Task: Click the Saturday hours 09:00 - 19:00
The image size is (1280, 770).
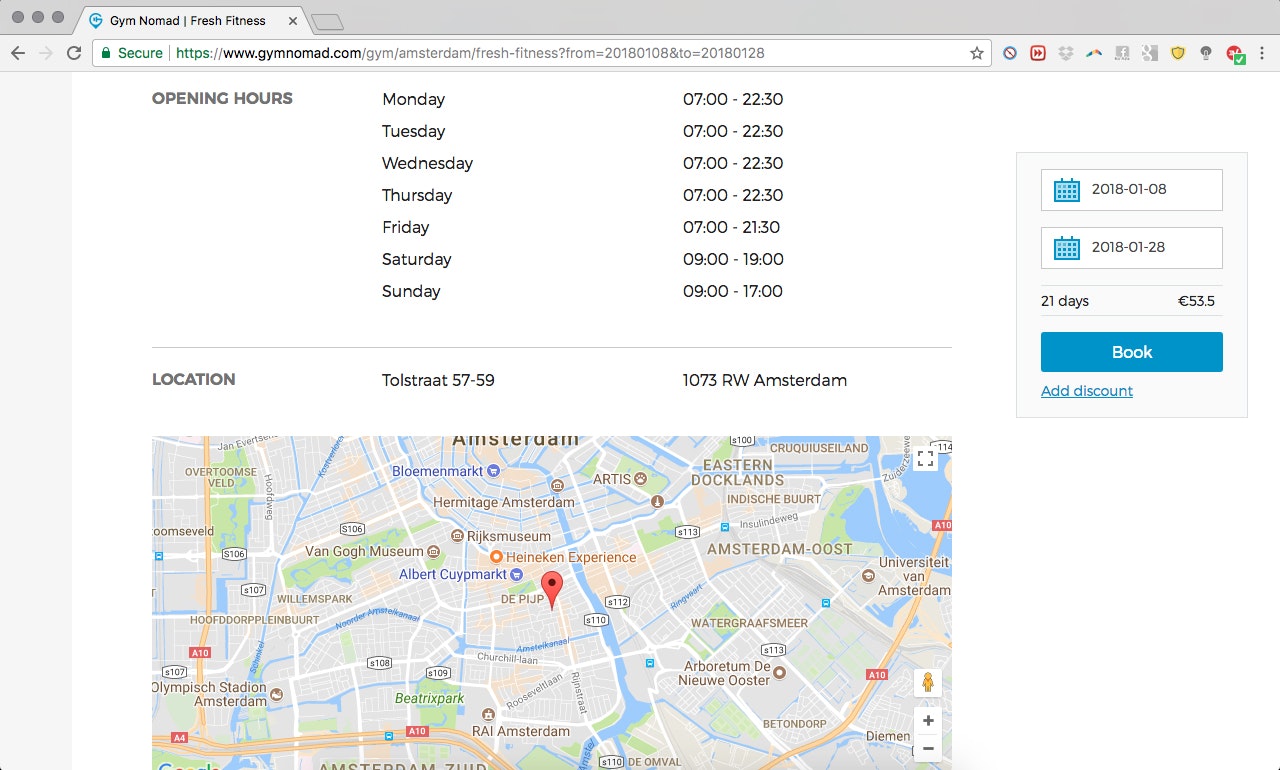Action: 733,259
